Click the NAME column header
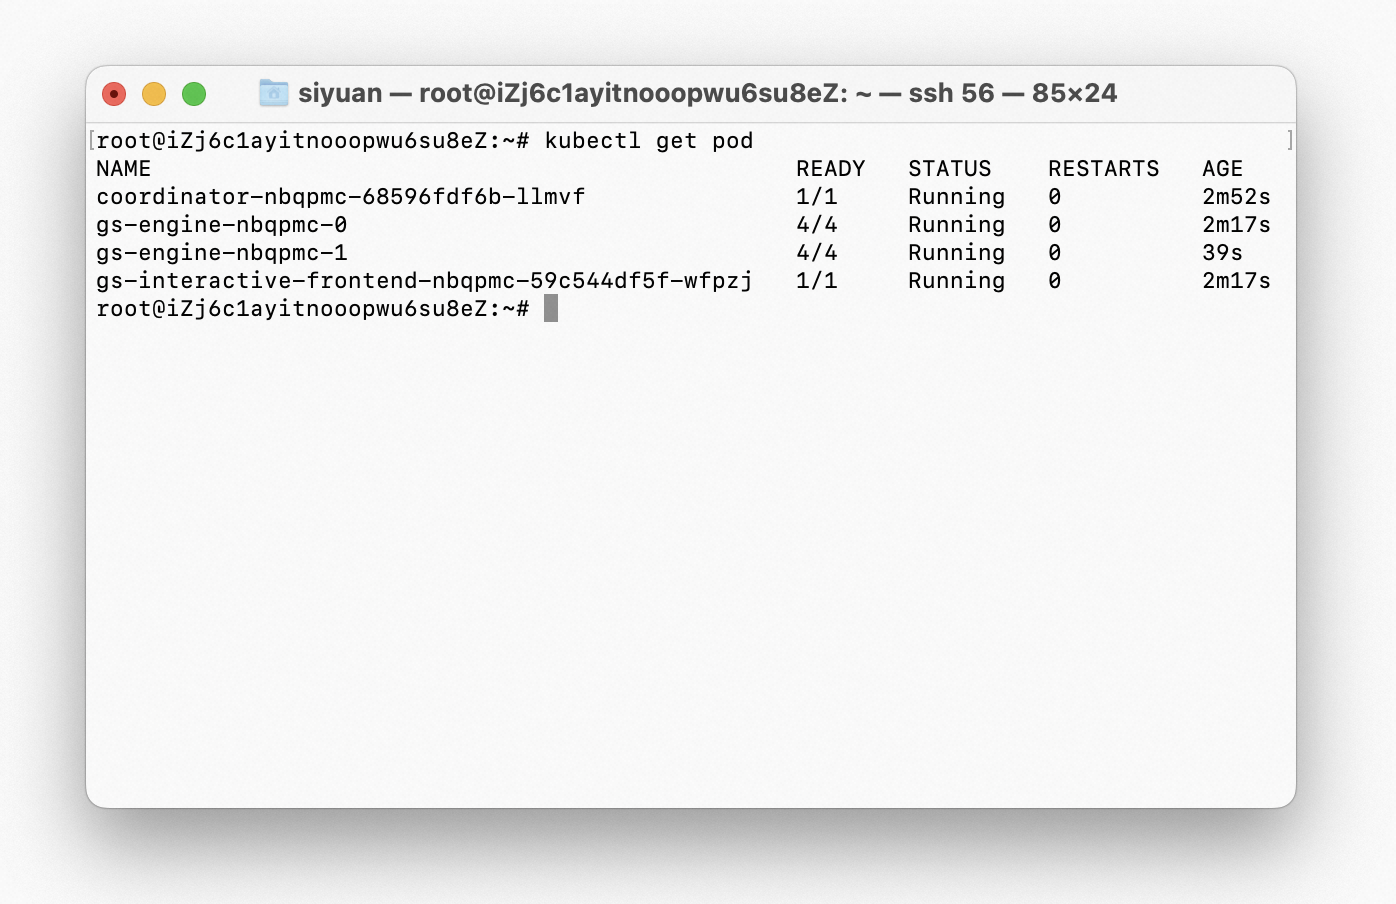 [124, 169]
